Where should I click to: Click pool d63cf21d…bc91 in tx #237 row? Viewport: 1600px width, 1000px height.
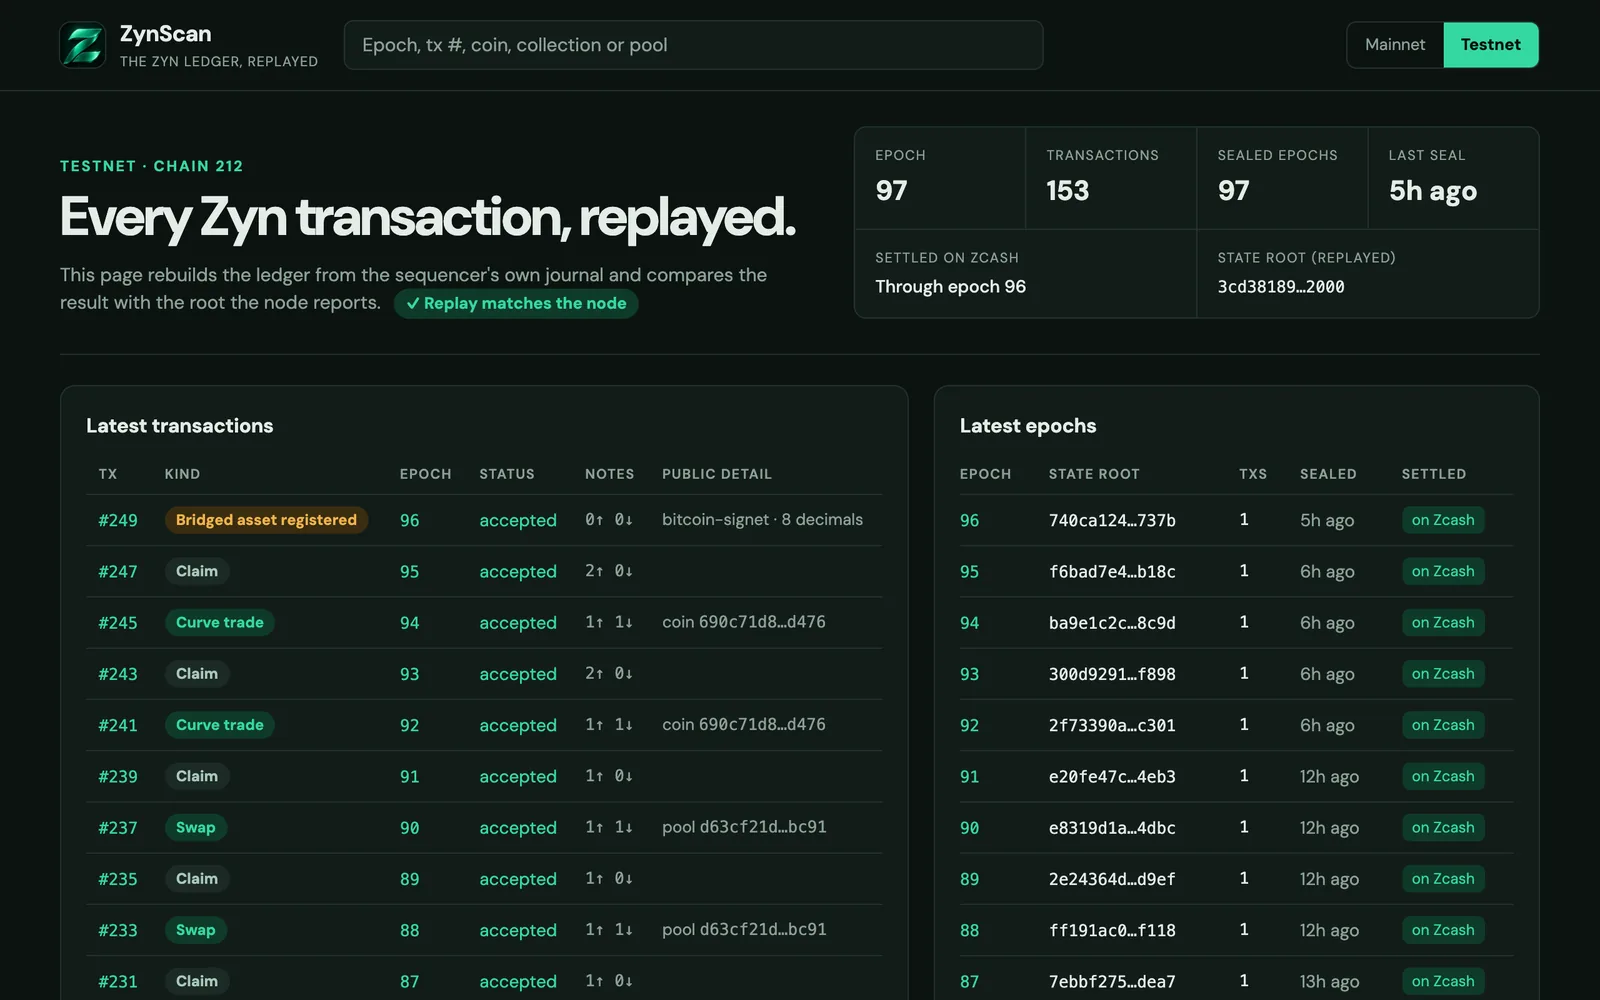point(744,827)
